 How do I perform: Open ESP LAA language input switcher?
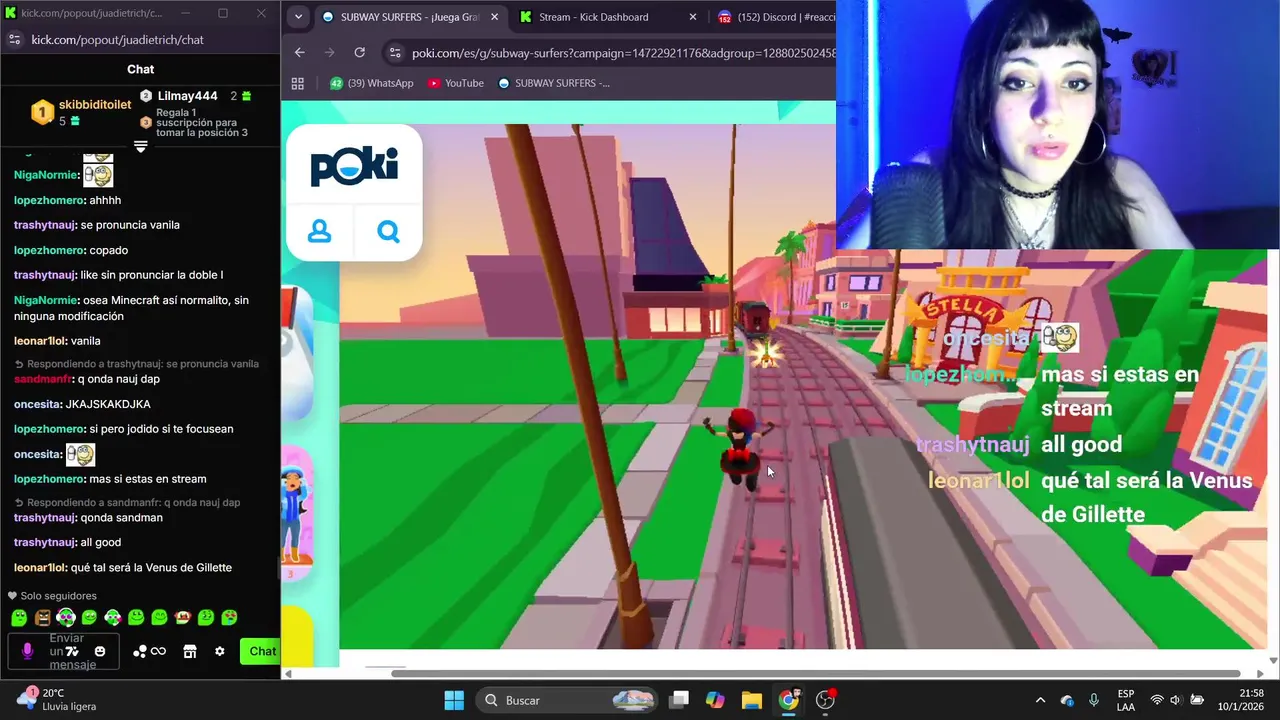1126,700
